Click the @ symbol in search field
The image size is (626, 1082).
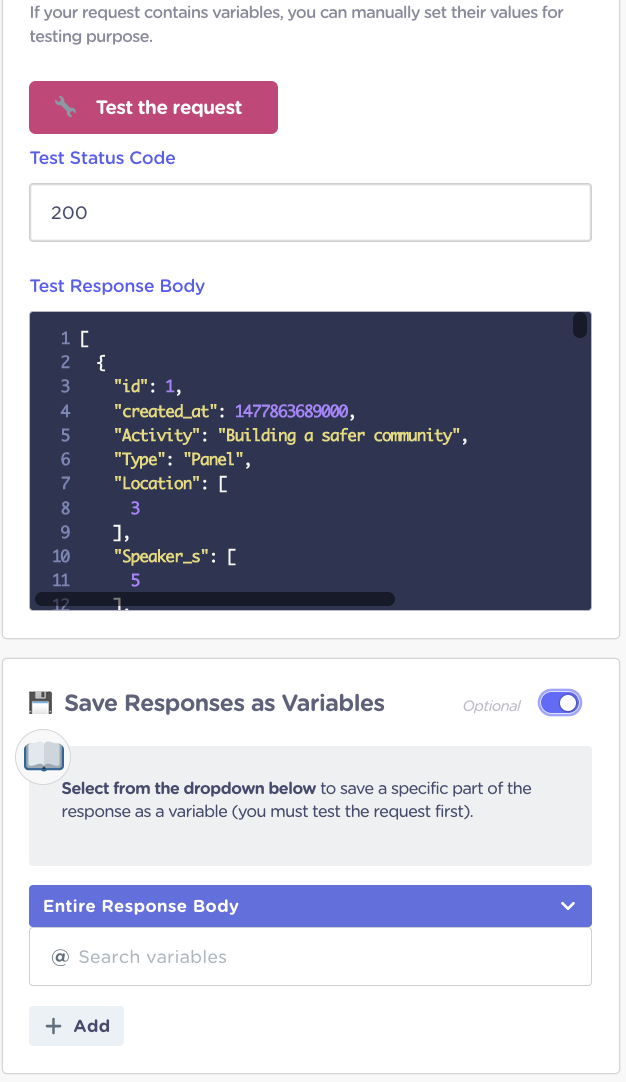(x=61, y=956)
